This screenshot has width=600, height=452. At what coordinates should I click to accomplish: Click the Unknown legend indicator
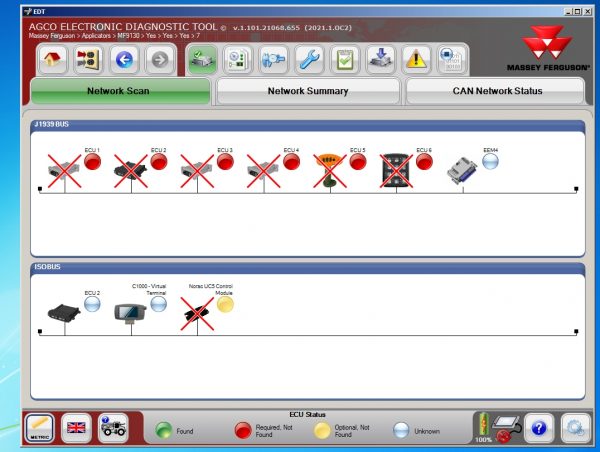coord(401,431)
